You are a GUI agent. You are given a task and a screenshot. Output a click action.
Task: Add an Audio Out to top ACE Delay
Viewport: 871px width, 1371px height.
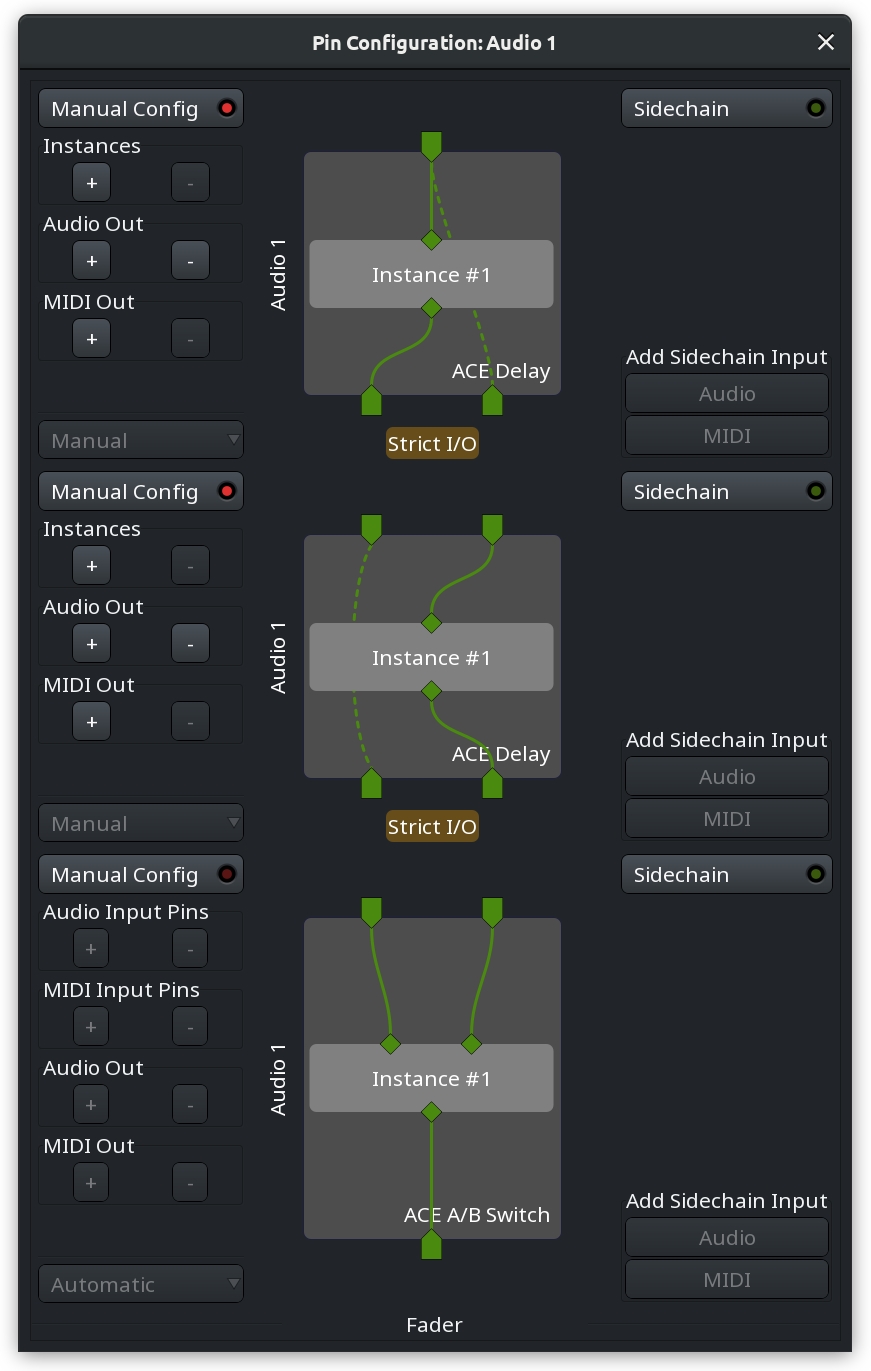click(91, 261)
